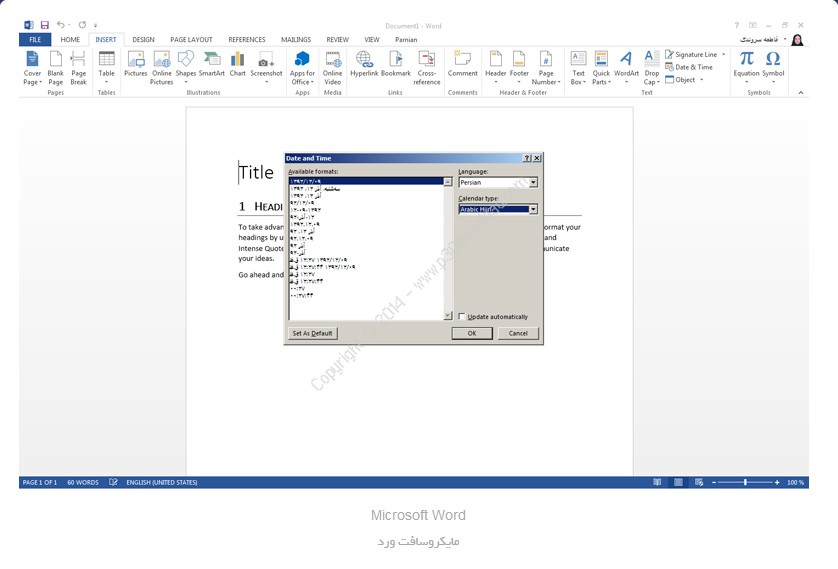838x569 pixels.
Task: Switch to the REVIEW tab
Action: pos(338,40)
